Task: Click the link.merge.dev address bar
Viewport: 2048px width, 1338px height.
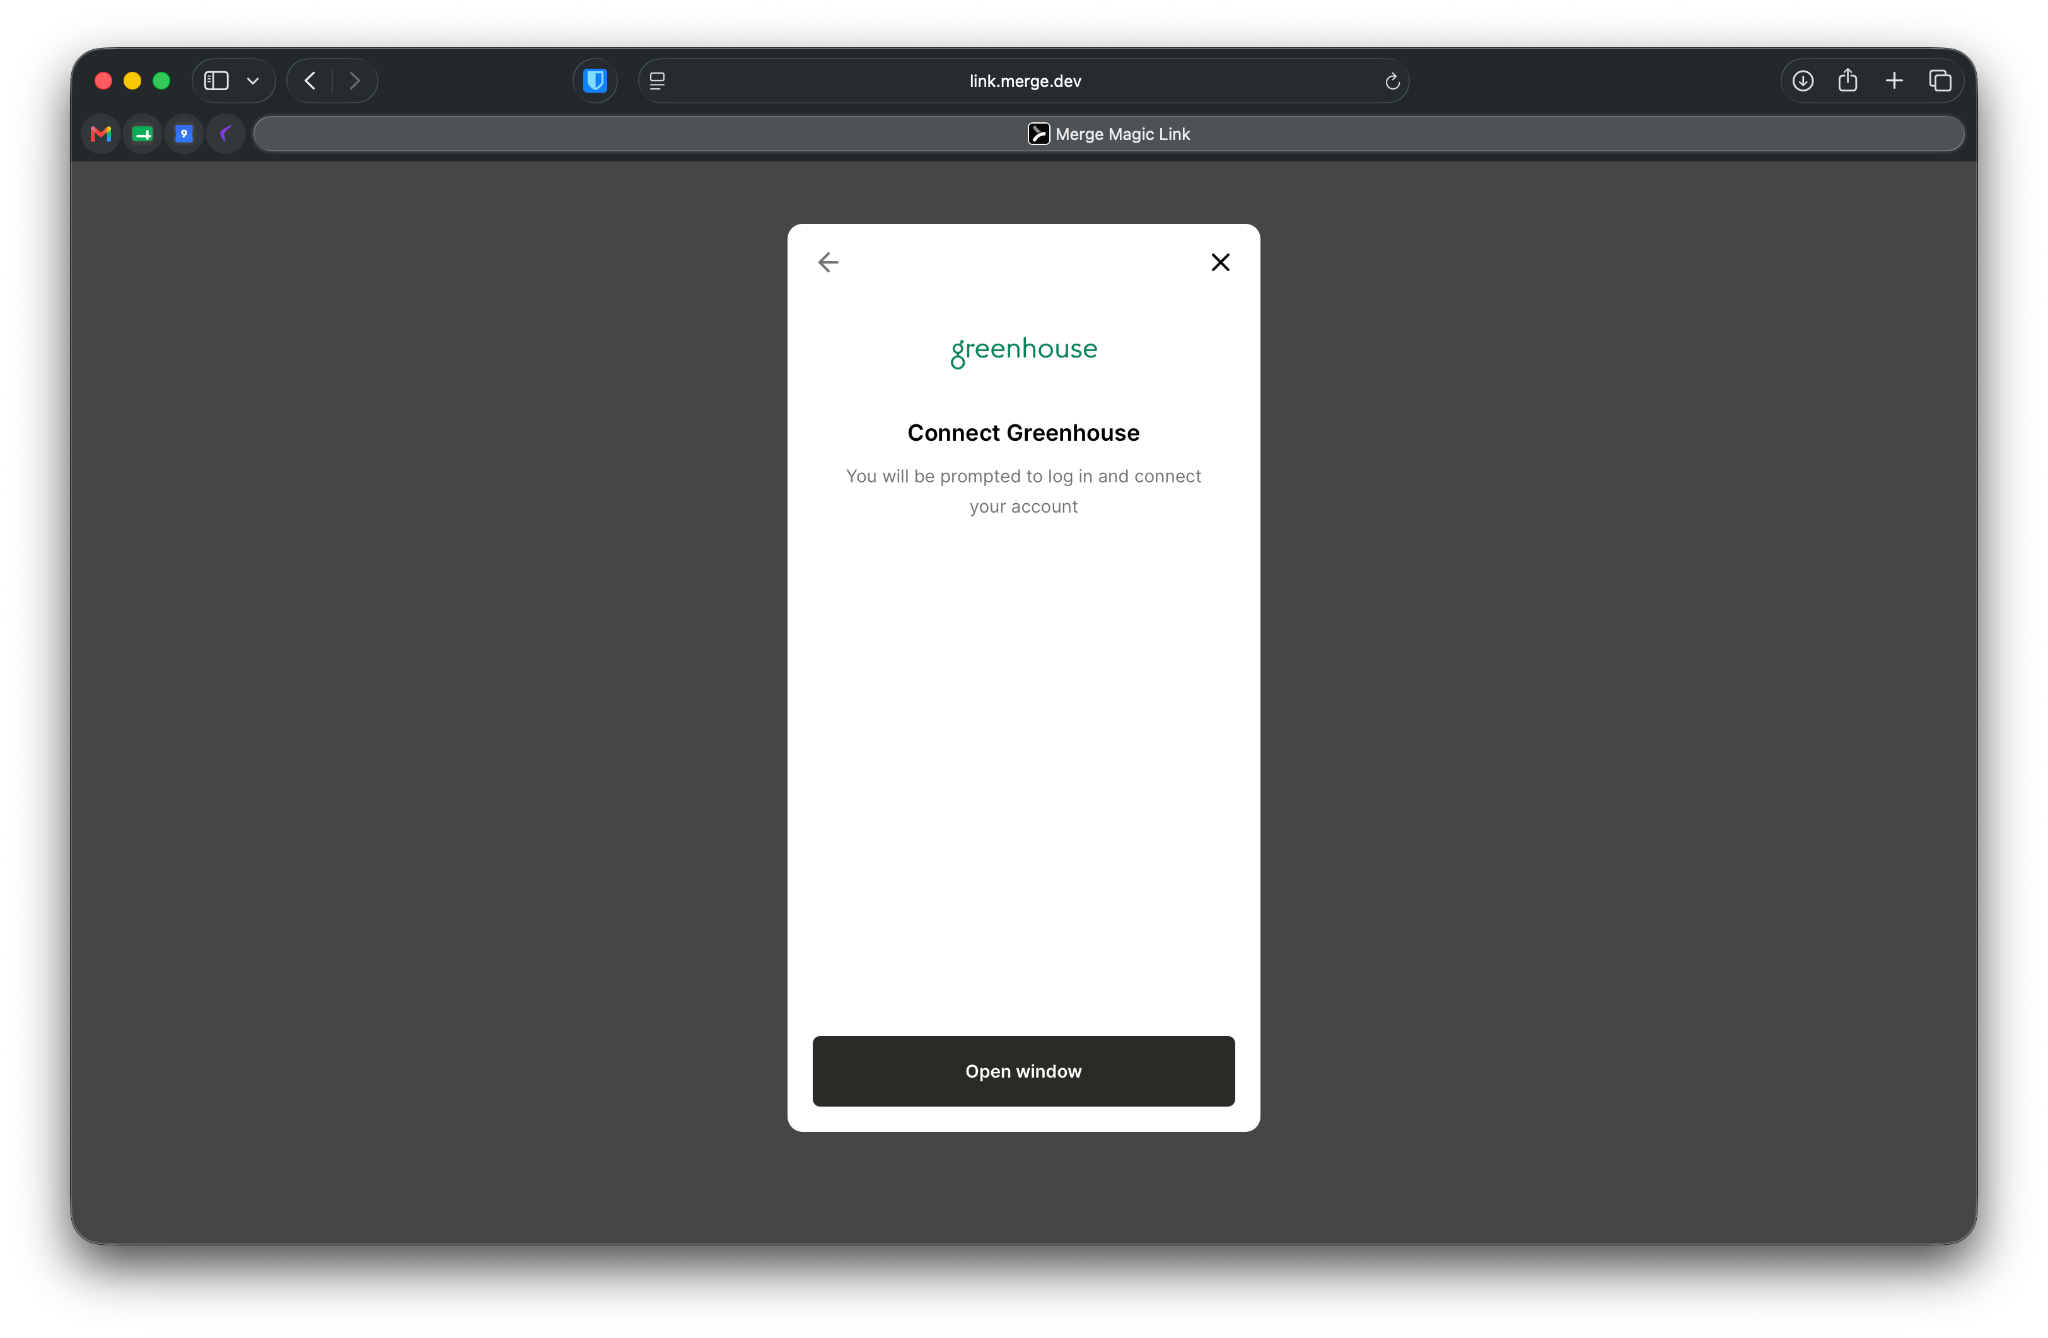Action: 1024,81
